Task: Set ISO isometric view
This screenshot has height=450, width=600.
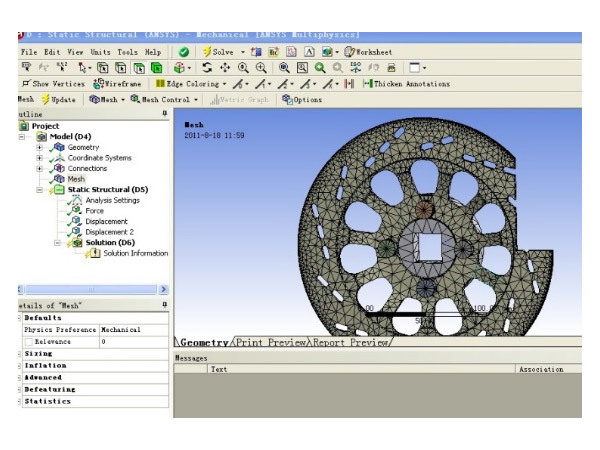Action: pos(355,67)
